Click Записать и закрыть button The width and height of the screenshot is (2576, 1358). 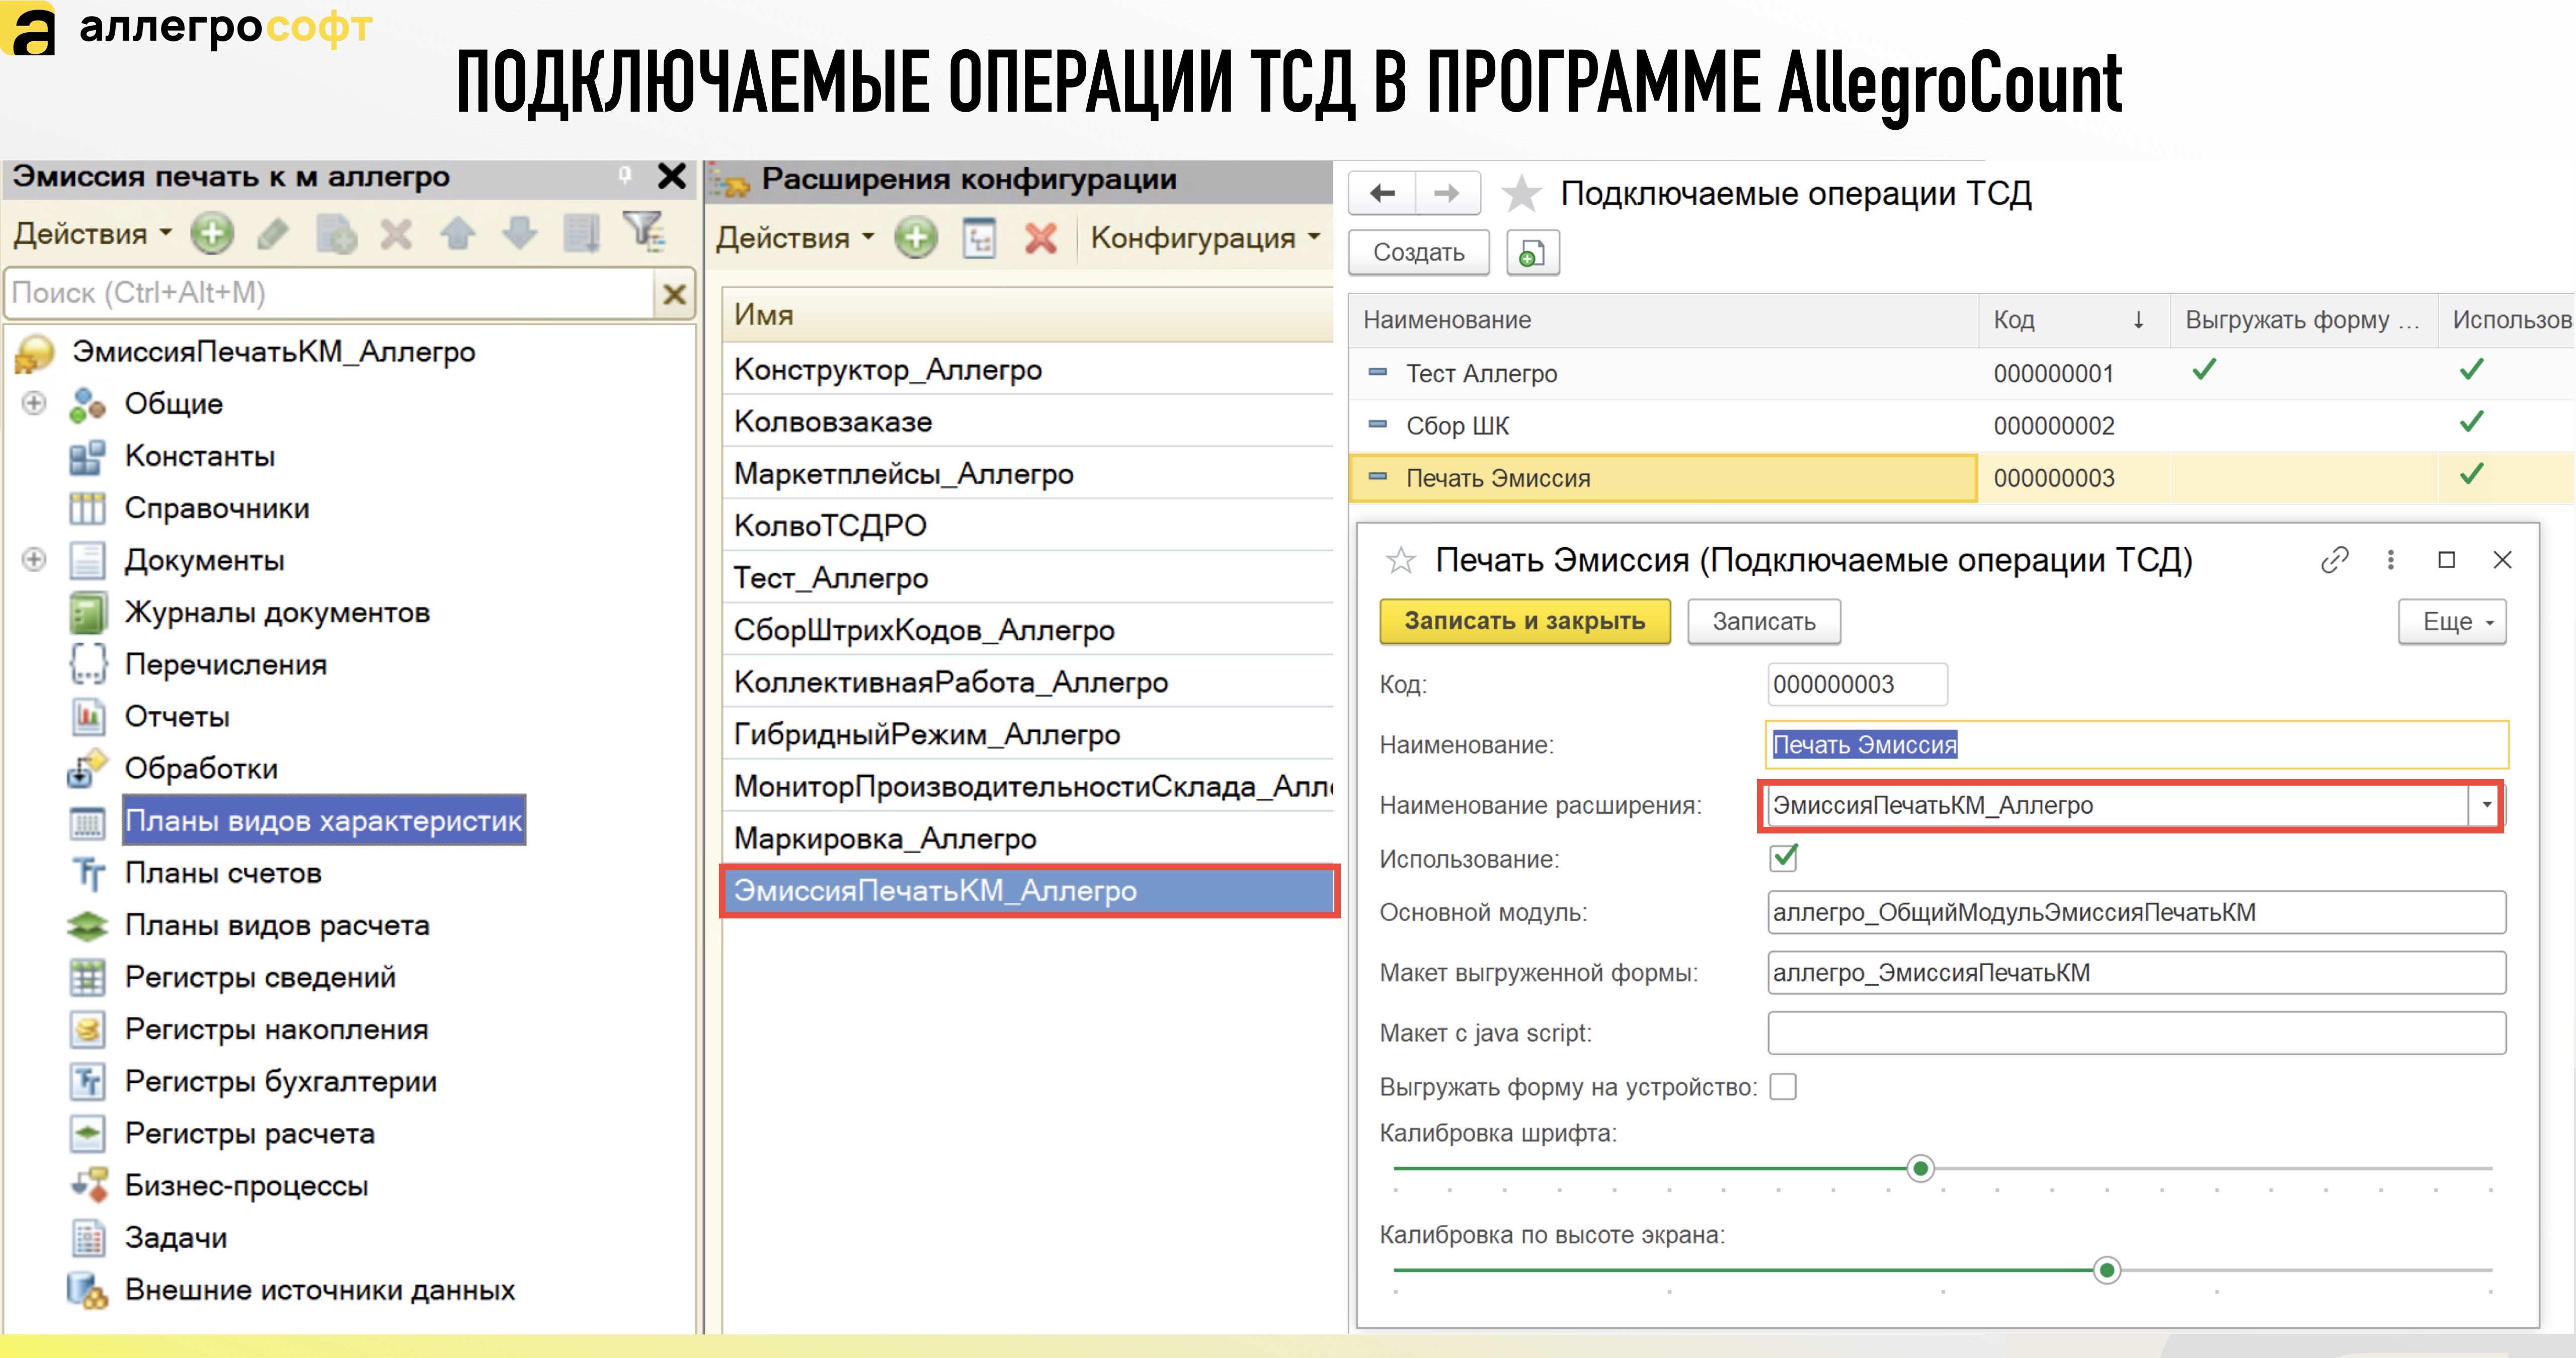tap(1525, 621)
